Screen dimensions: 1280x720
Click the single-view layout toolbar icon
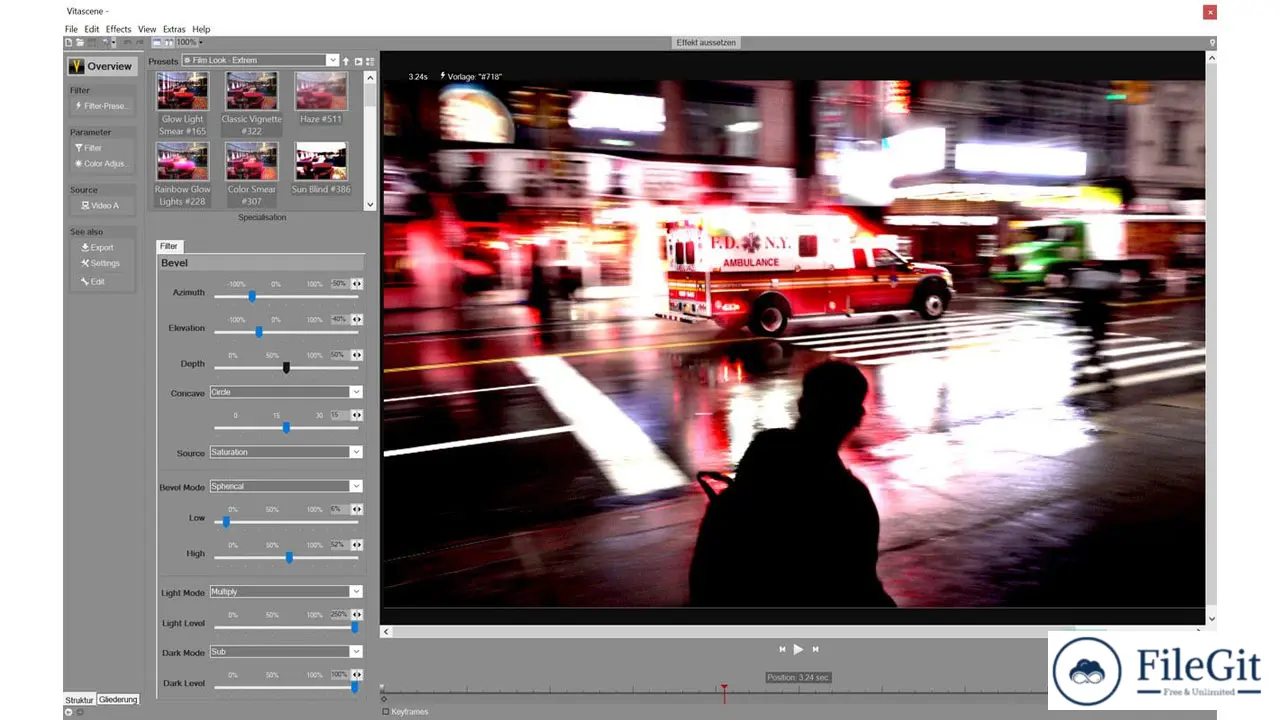click(157, 42)
